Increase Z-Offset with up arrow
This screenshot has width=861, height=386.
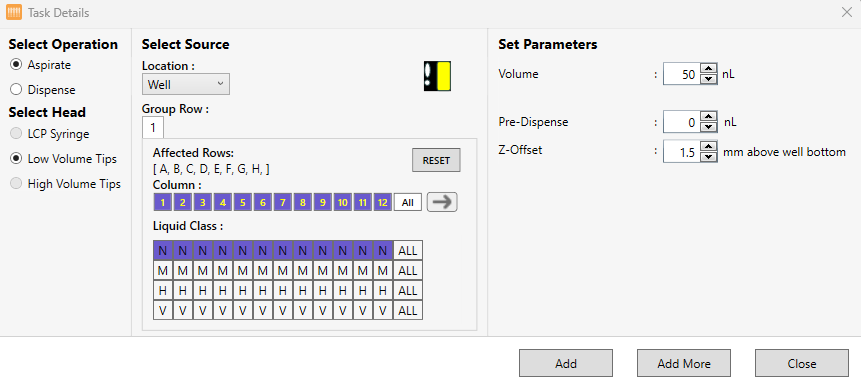pyautogui.click(x=709, y=146)
